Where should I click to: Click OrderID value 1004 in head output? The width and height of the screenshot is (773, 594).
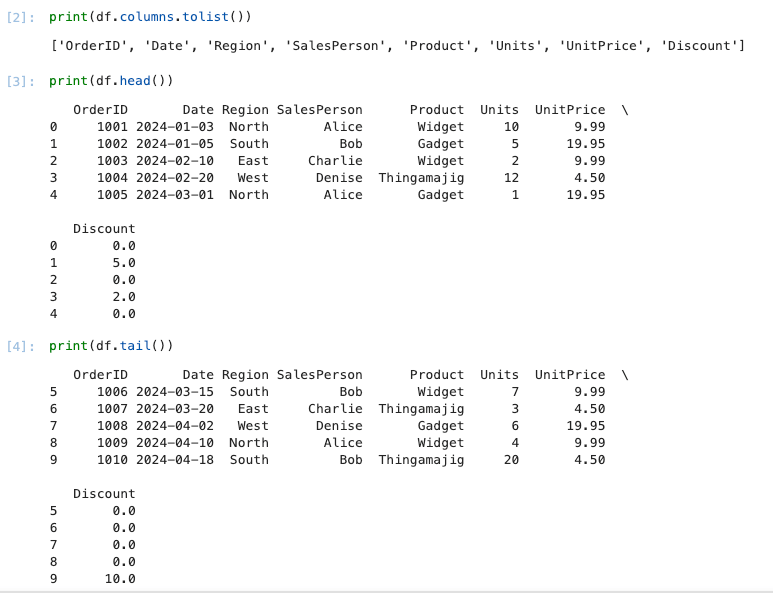tap(112, 178)
